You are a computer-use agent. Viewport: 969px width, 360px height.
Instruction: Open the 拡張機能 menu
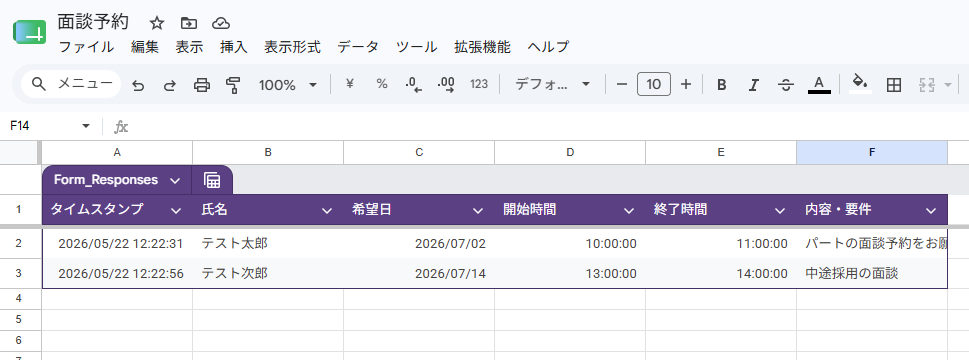click(x=482, y=47)
